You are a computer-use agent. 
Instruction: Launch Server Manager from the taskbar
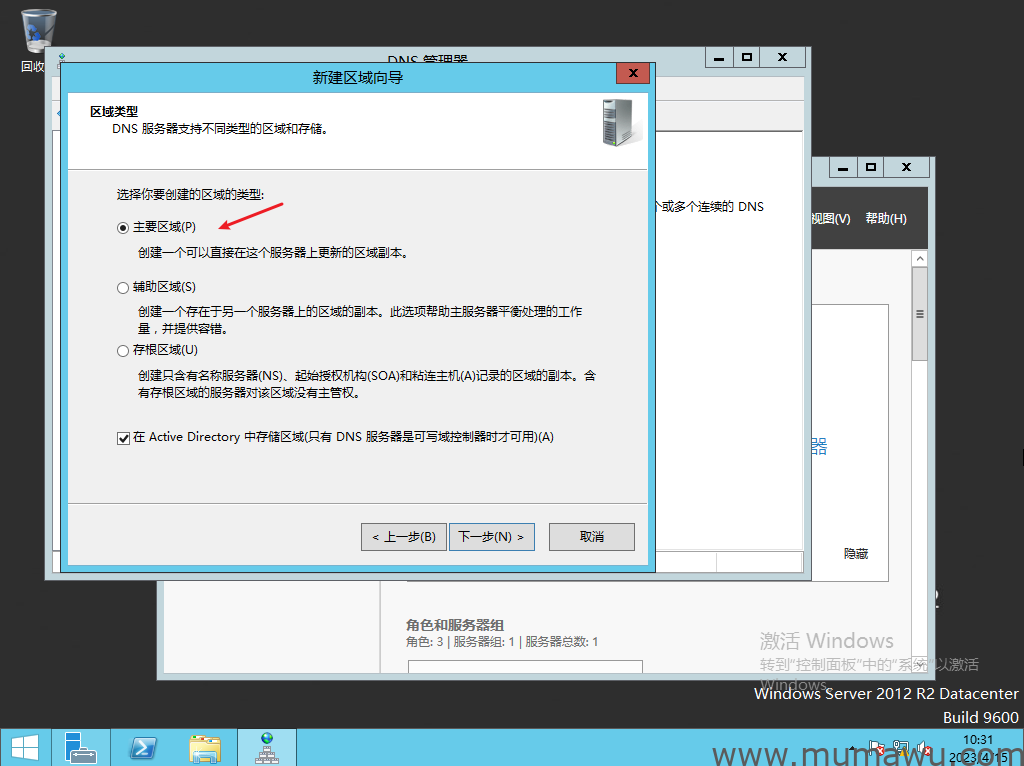[81, 747]
